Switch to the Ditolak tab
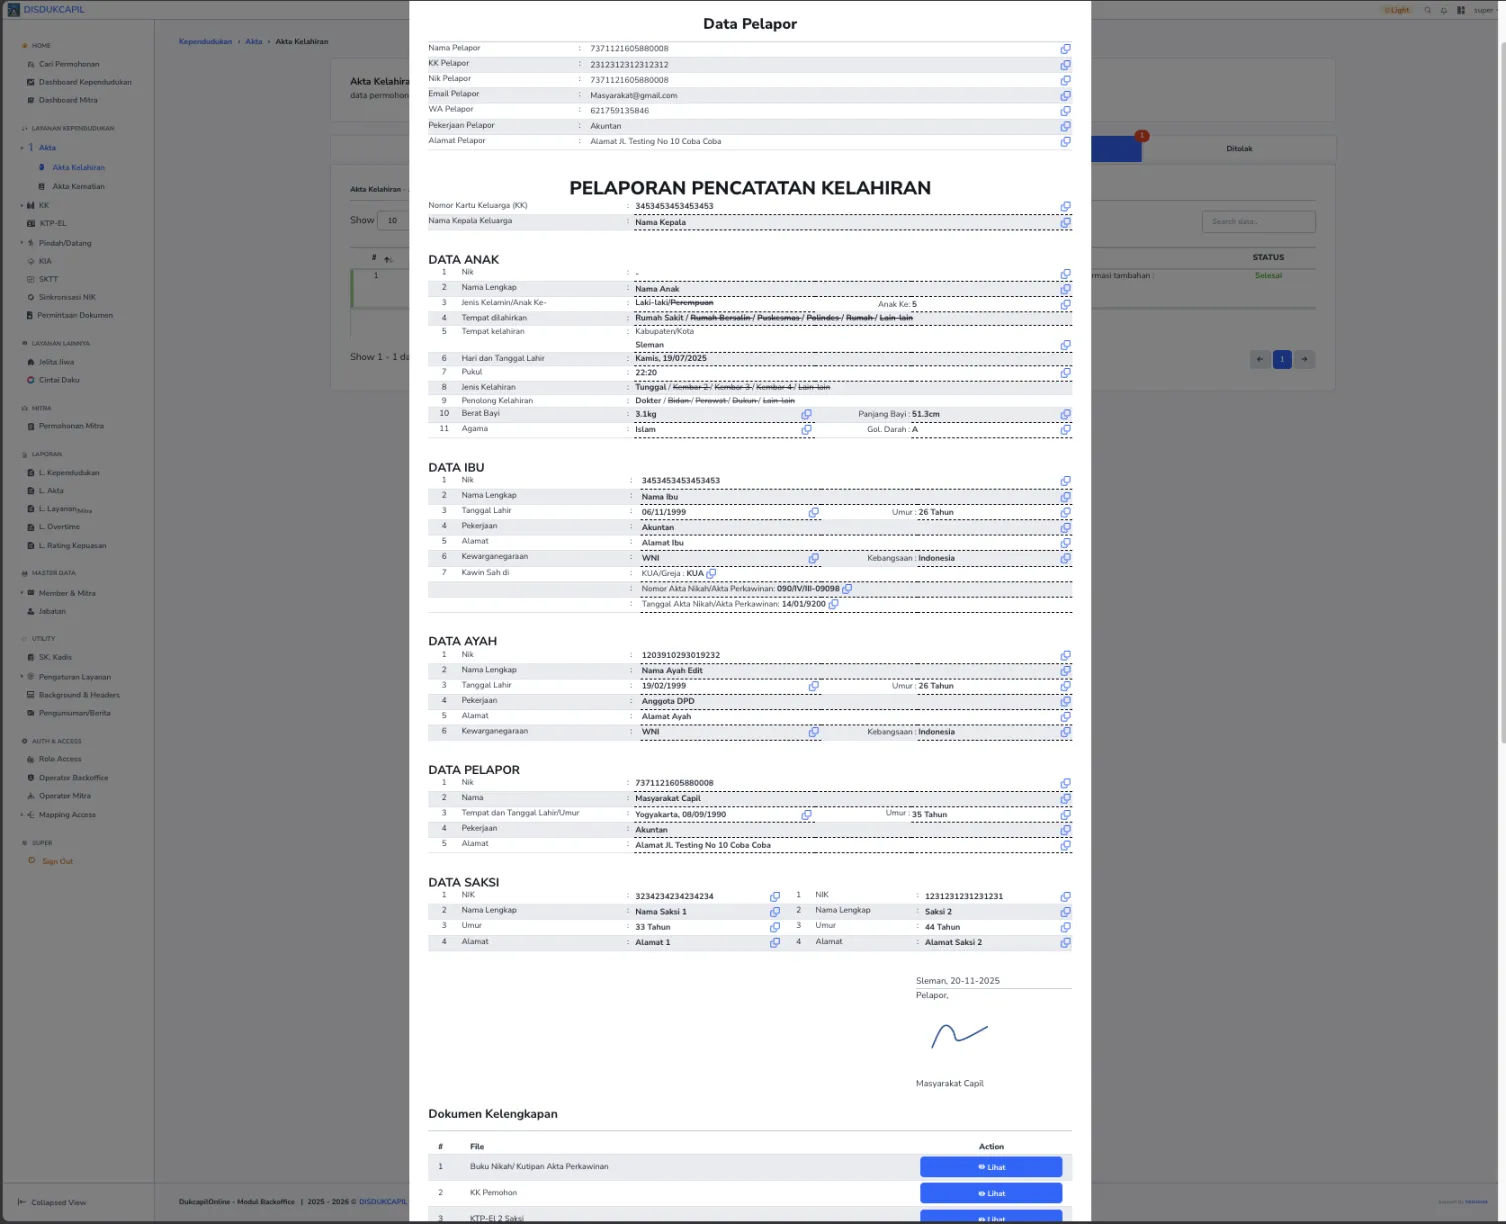The image size is (1506, 1224). click(x=1239, y=149)
